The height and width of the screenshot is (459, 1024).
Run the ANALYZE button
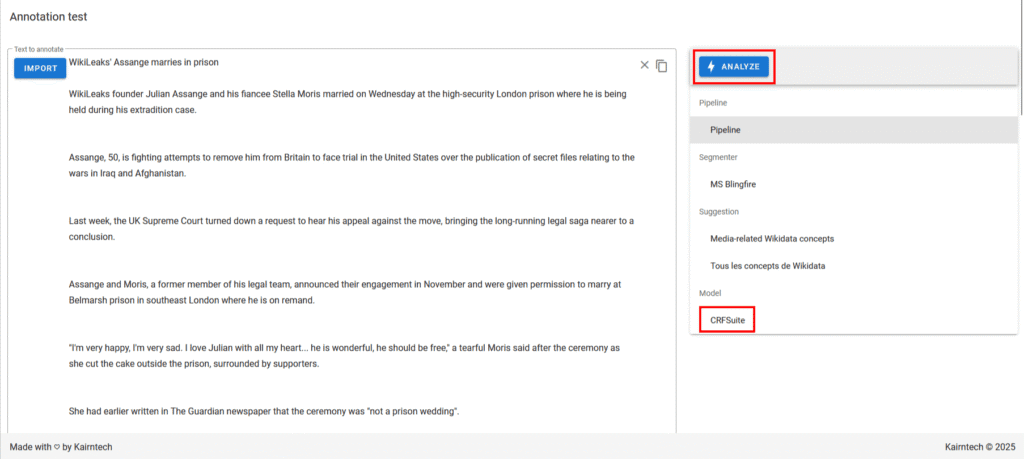click(x=734, y=67)
